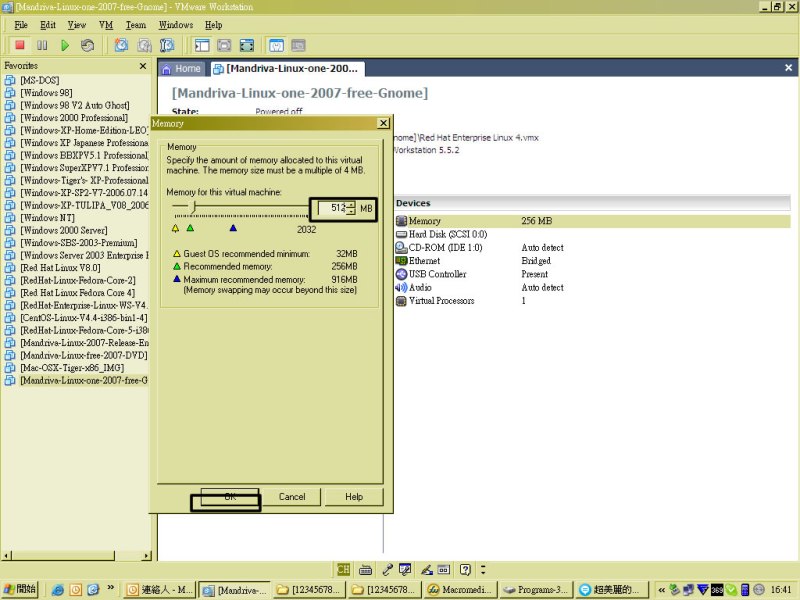Click the Full Screen toolbar icon
This screenshot has width=800, height=600.
click(247, 45)
